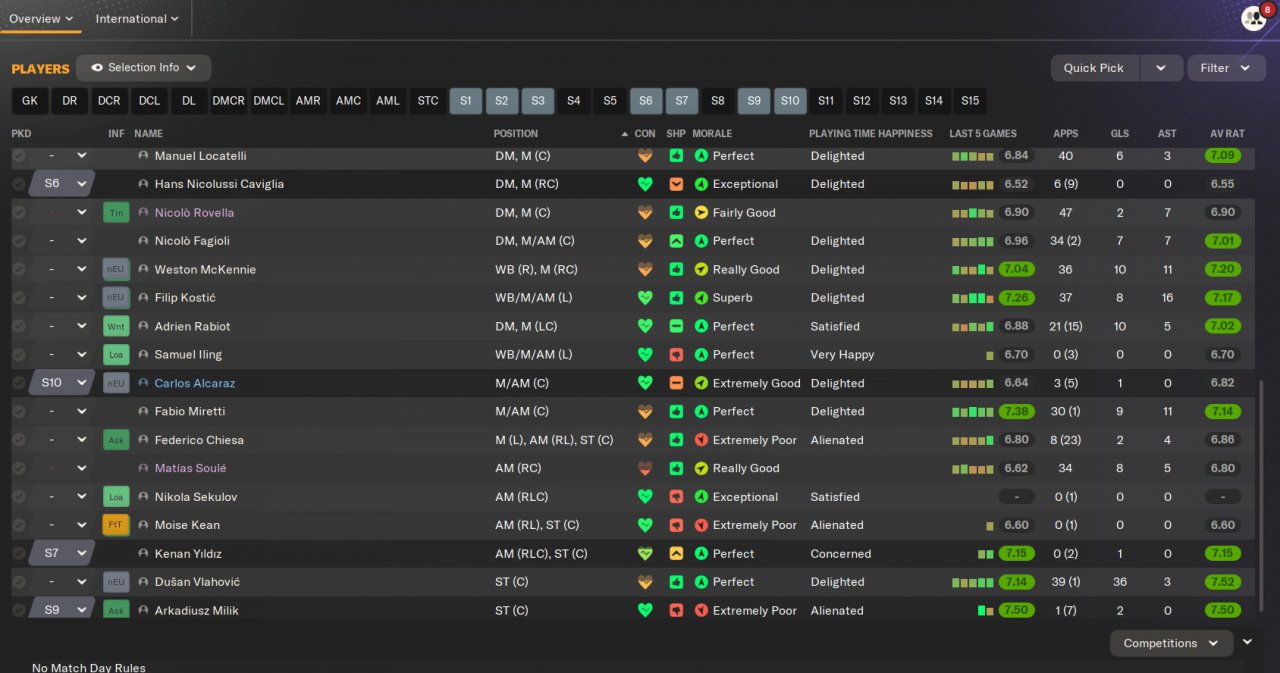Click Federico Chiesa's morale icon
The height and width of the screenshot is (673, 1280).
click(701, 440)
